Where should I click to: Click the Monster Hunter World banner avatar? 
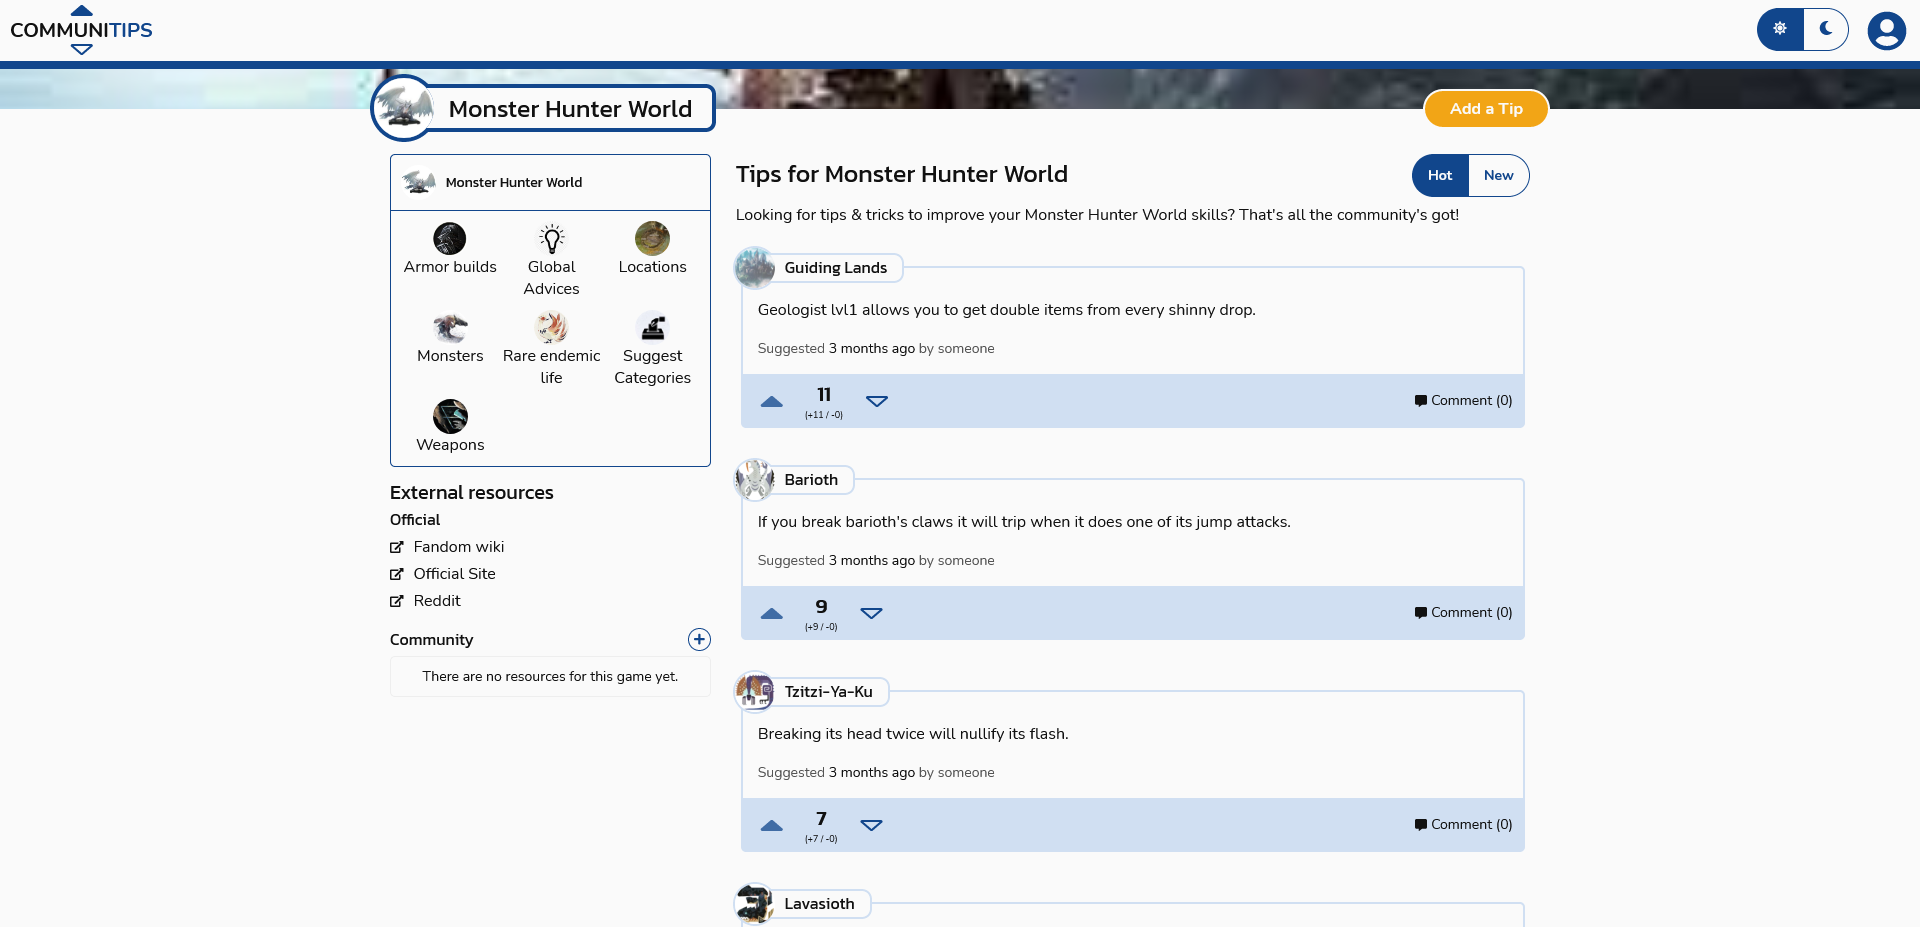pyautogui.click(x=404, y=108)
